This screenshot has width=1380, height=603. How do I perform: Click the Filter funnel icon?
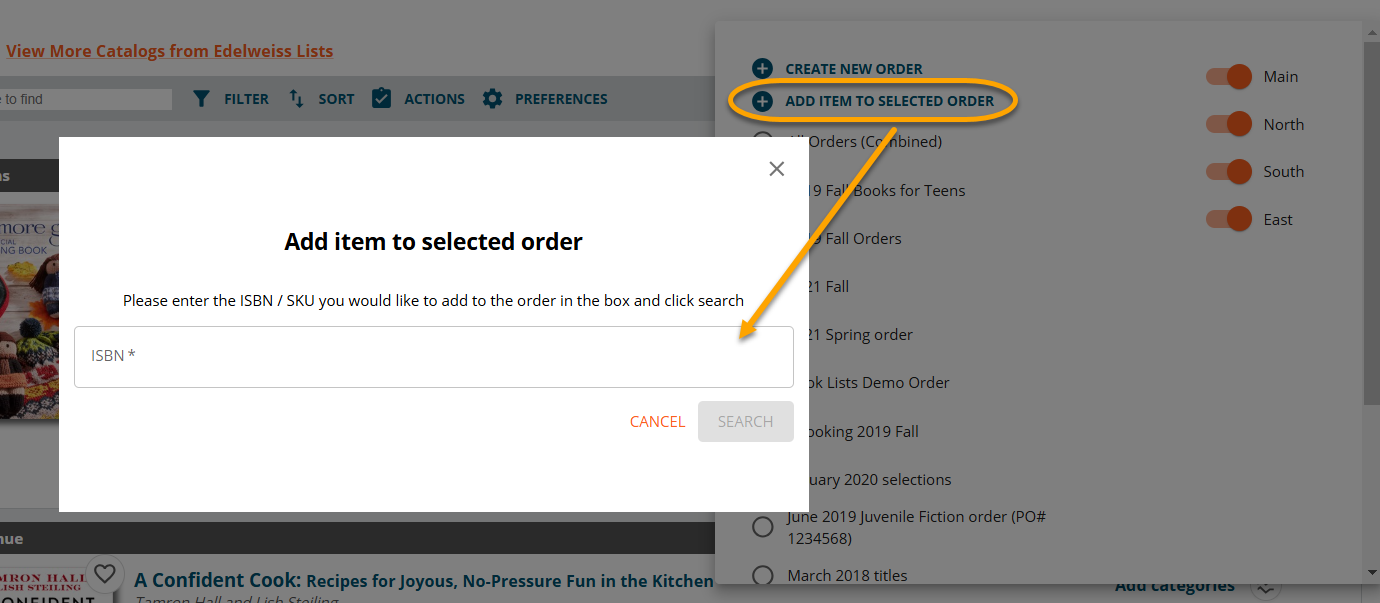[x=201, y=99]
